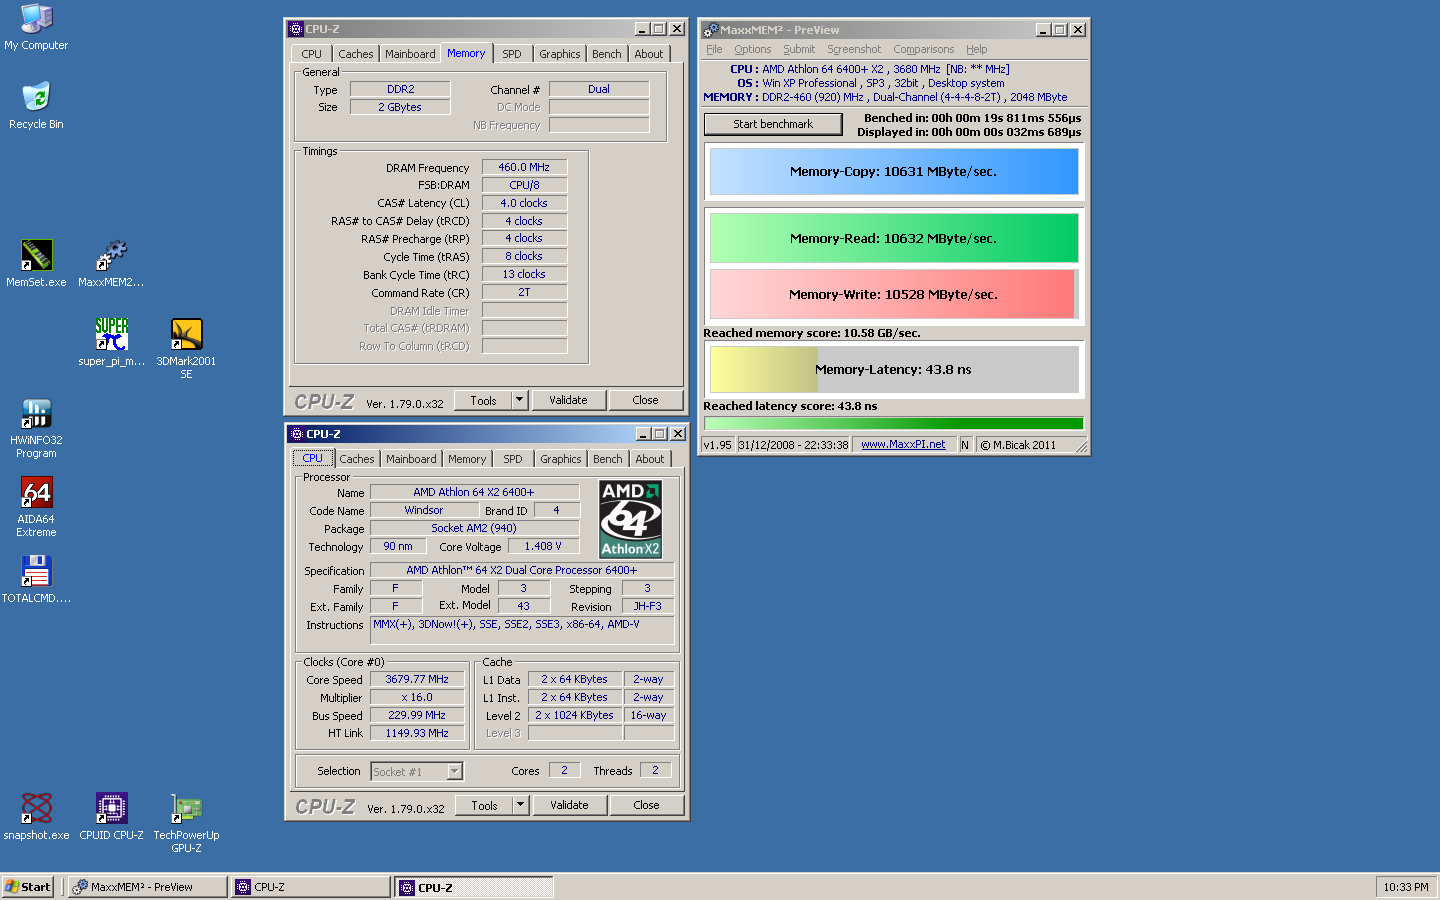This screenshot has width=1440, height=900.
Task: Open Caches tab in bottom CPU-Z window
Action: point(357,459)
